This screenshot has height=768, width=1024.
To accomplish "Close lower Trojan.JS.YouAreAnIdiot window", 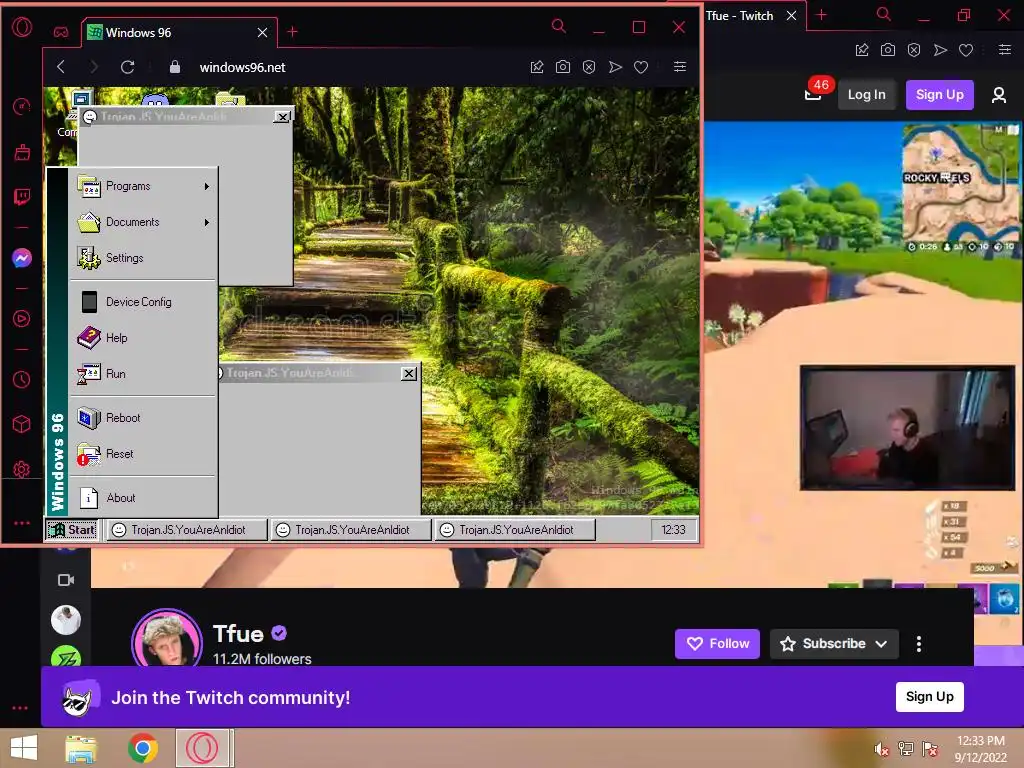I will pos(409,374).
